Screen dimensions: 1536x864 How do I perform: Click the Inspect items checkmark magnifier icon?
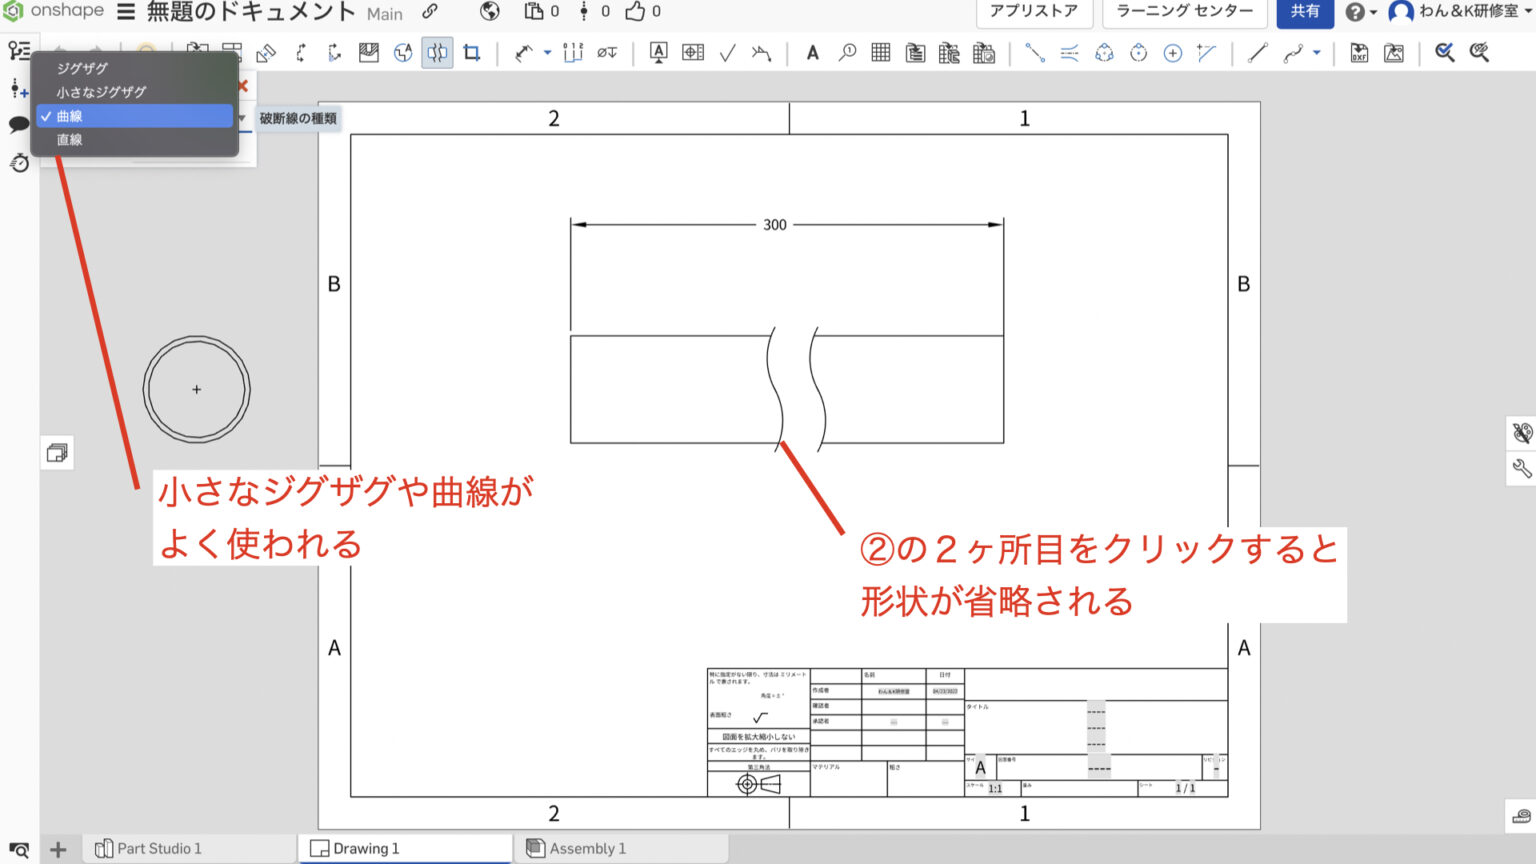pos(1445,53)
